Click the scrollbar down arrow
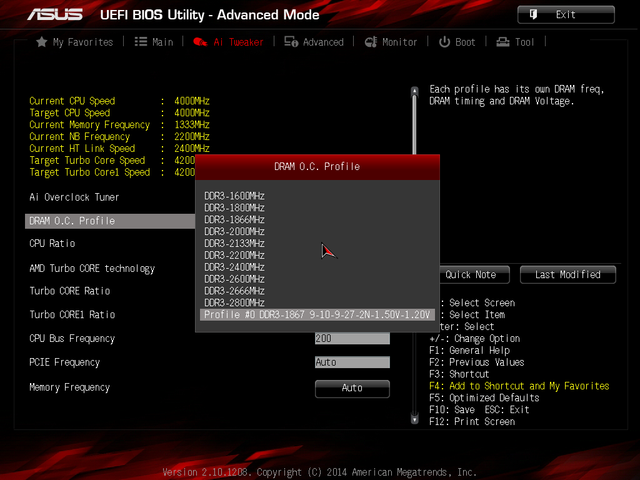Screen dimensions: 640x480 (415, 419)
